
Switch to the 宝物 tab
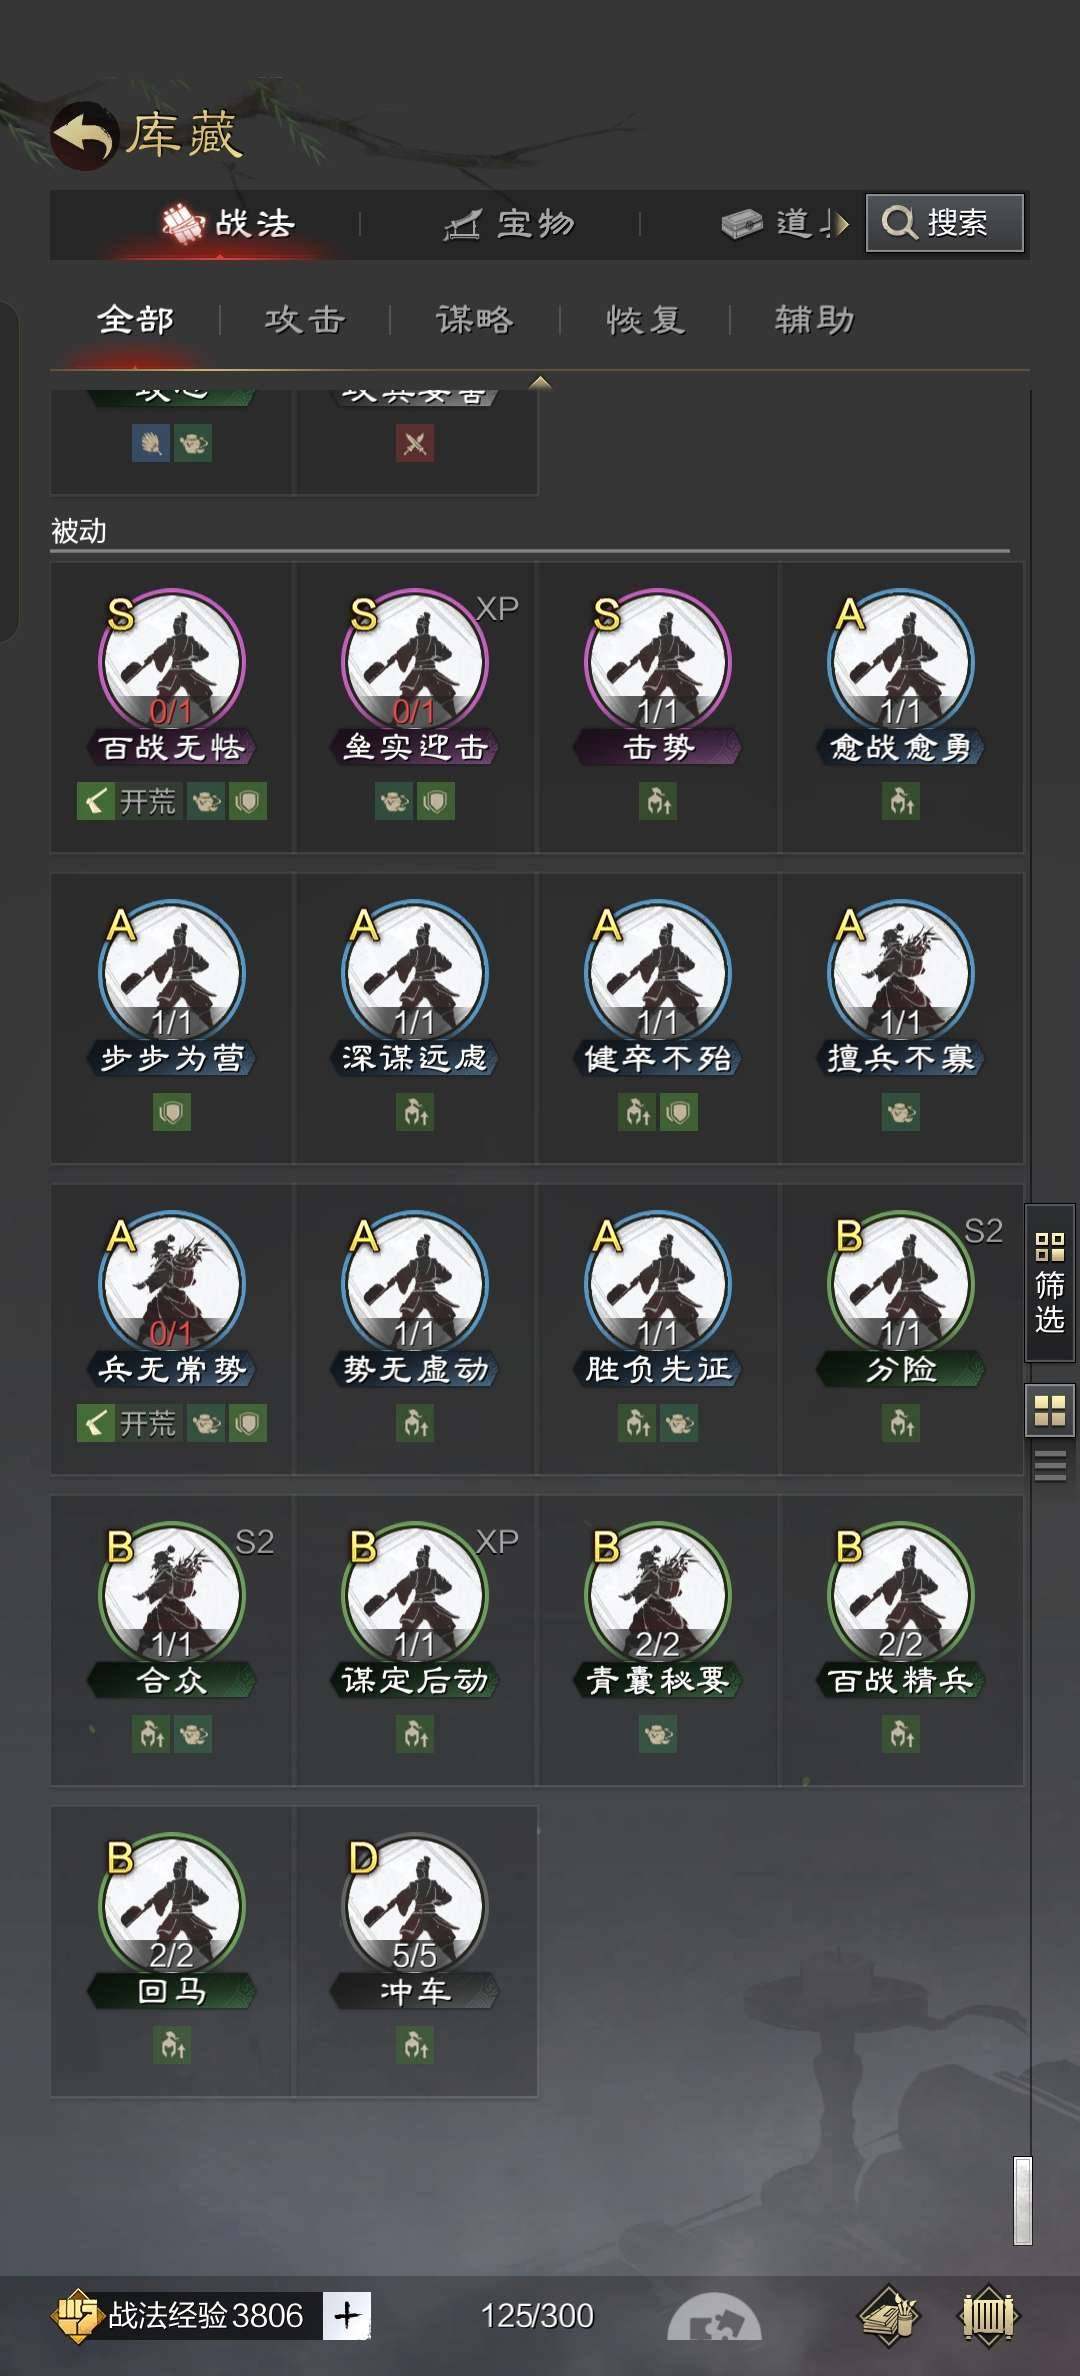(x=509, y=224)
